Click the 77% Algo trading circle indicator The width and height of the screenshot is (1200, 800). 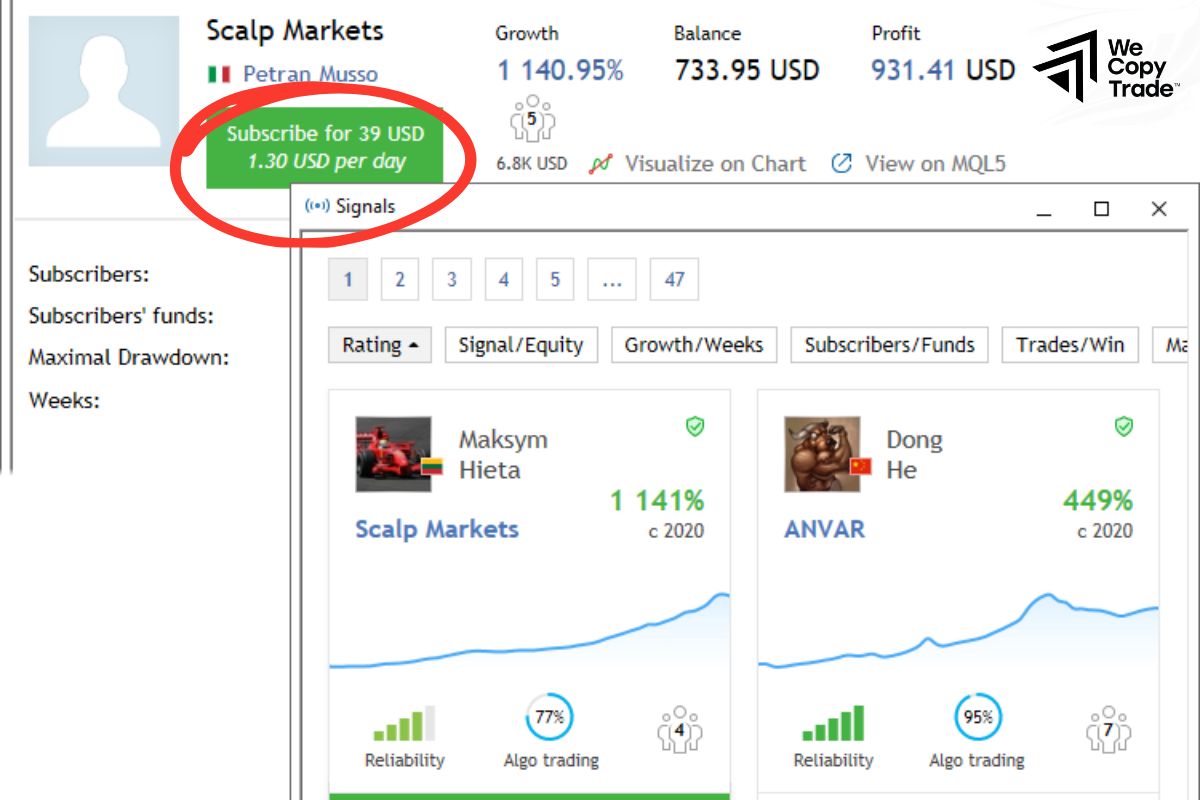[x=549, y=717]
